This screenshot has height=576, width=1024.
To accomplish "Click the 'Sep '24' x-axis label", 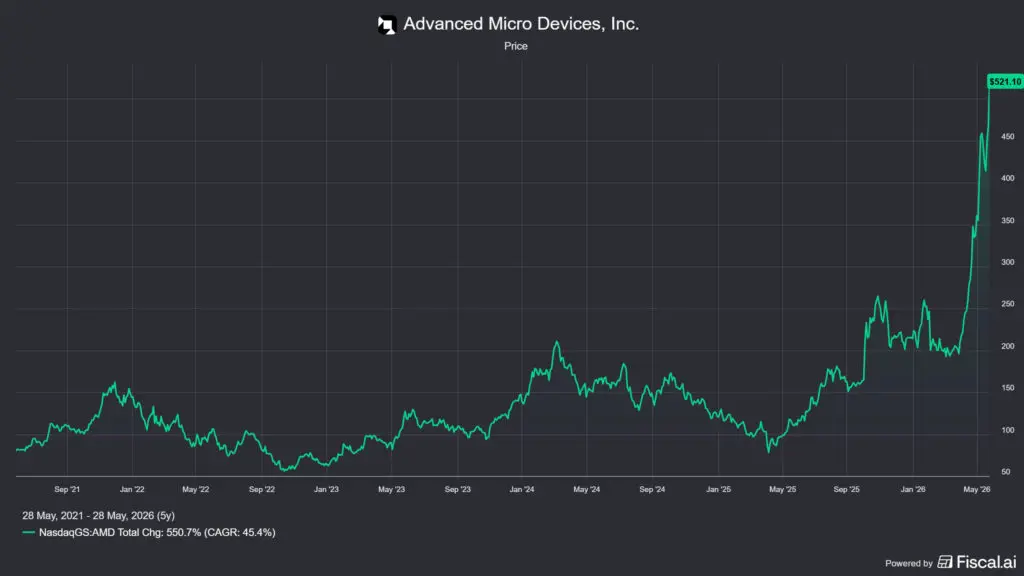I will tap(652, 489).
